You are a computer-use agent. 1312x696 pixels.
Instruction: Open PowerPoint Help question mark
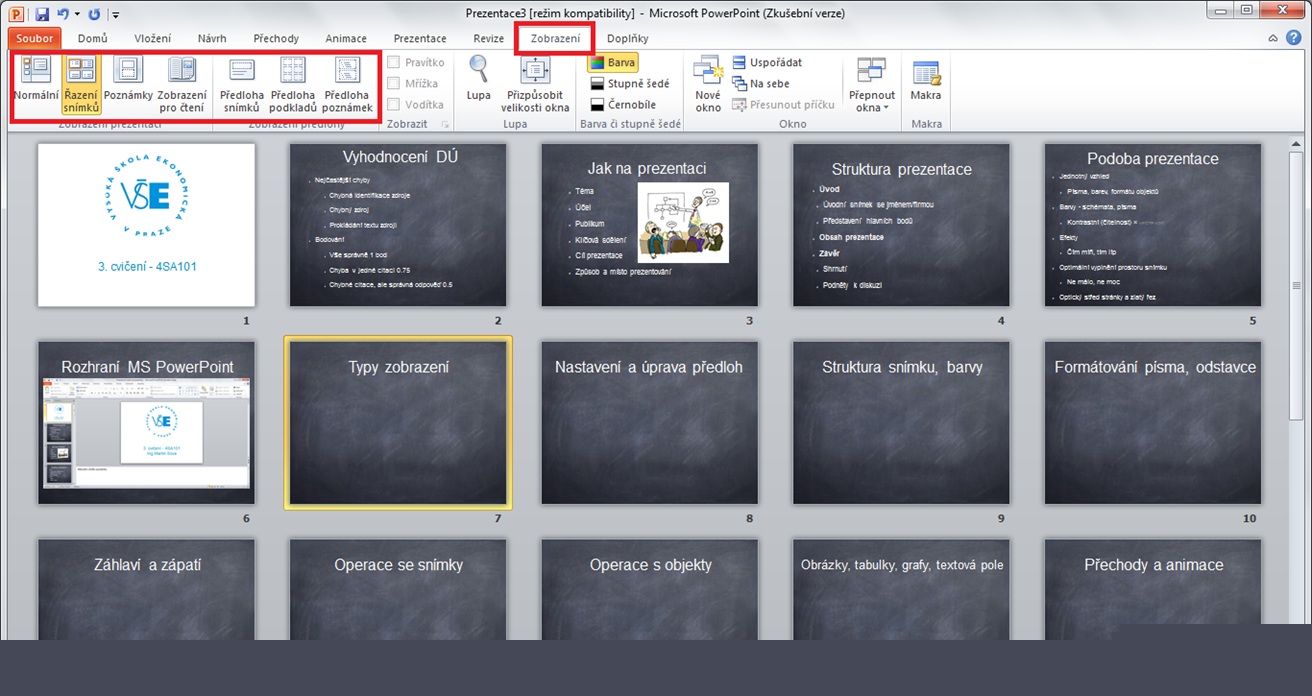[1293, 38]
